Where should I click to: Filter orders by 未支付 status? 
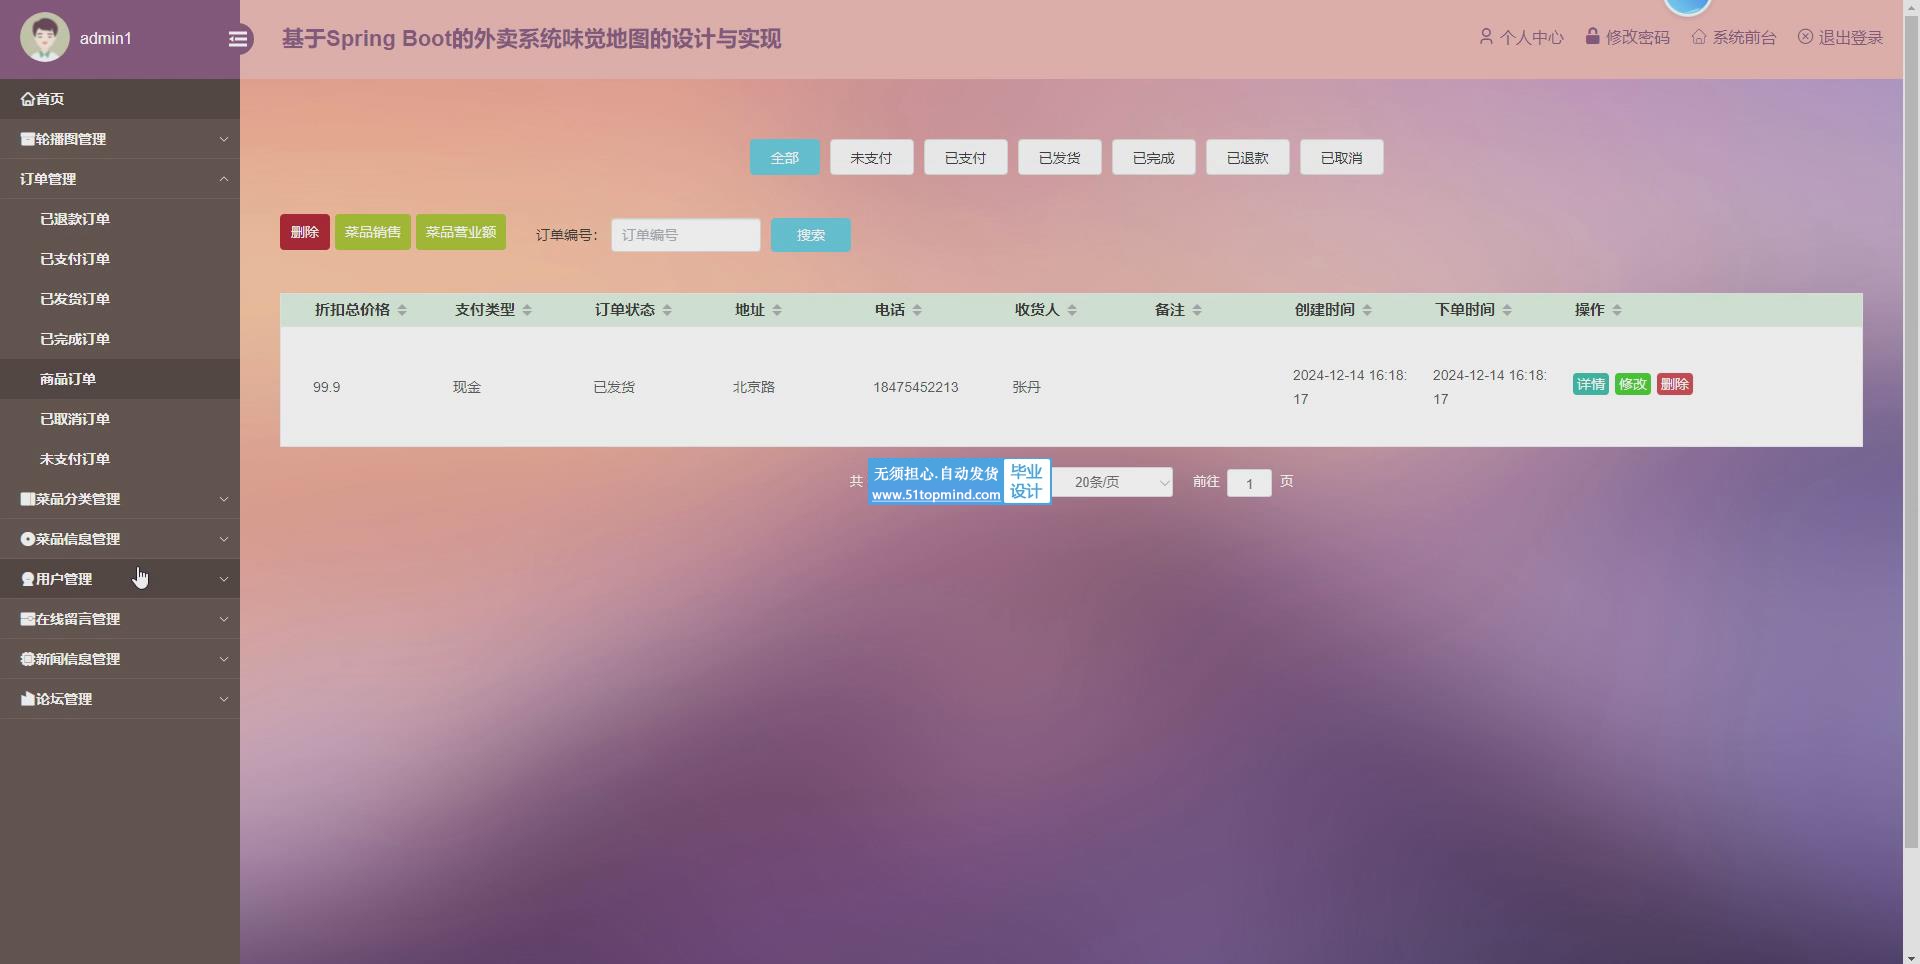[x=871, y=158]
